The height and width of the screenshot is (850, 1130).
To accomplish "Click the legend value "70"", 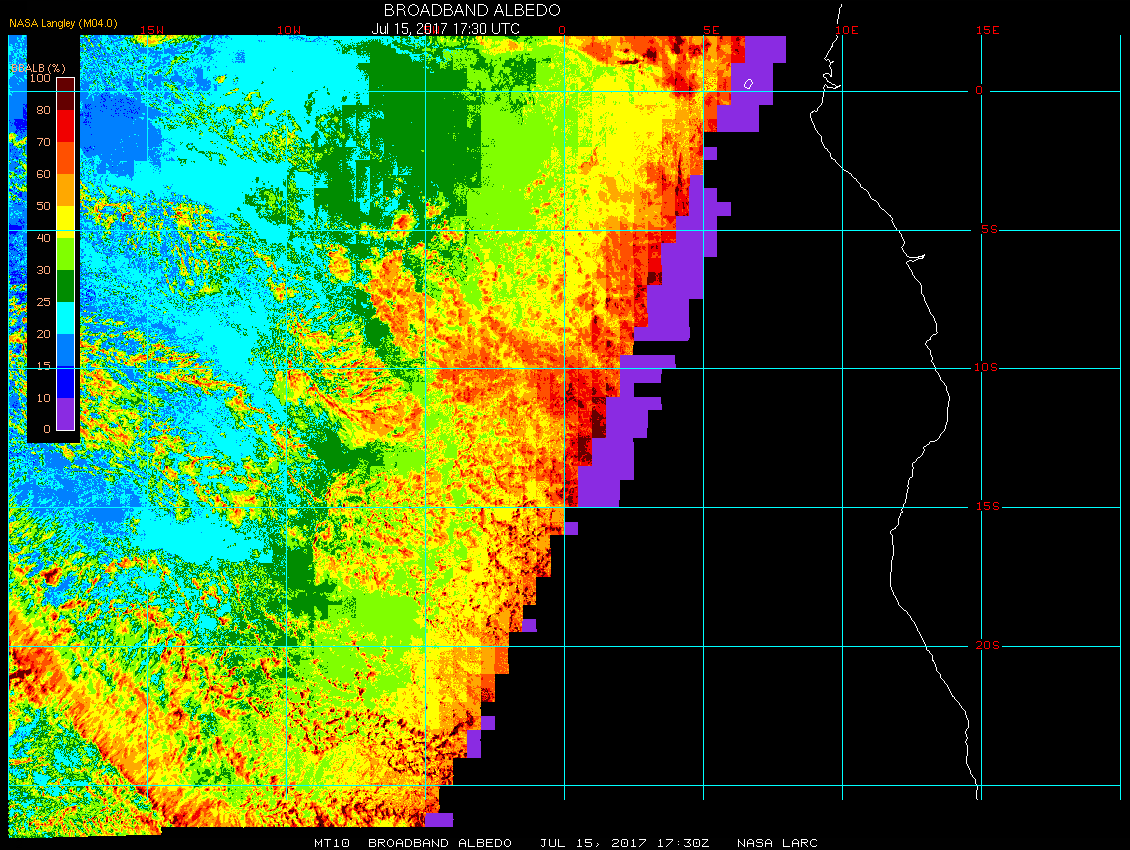I will (x=44, y=142).
